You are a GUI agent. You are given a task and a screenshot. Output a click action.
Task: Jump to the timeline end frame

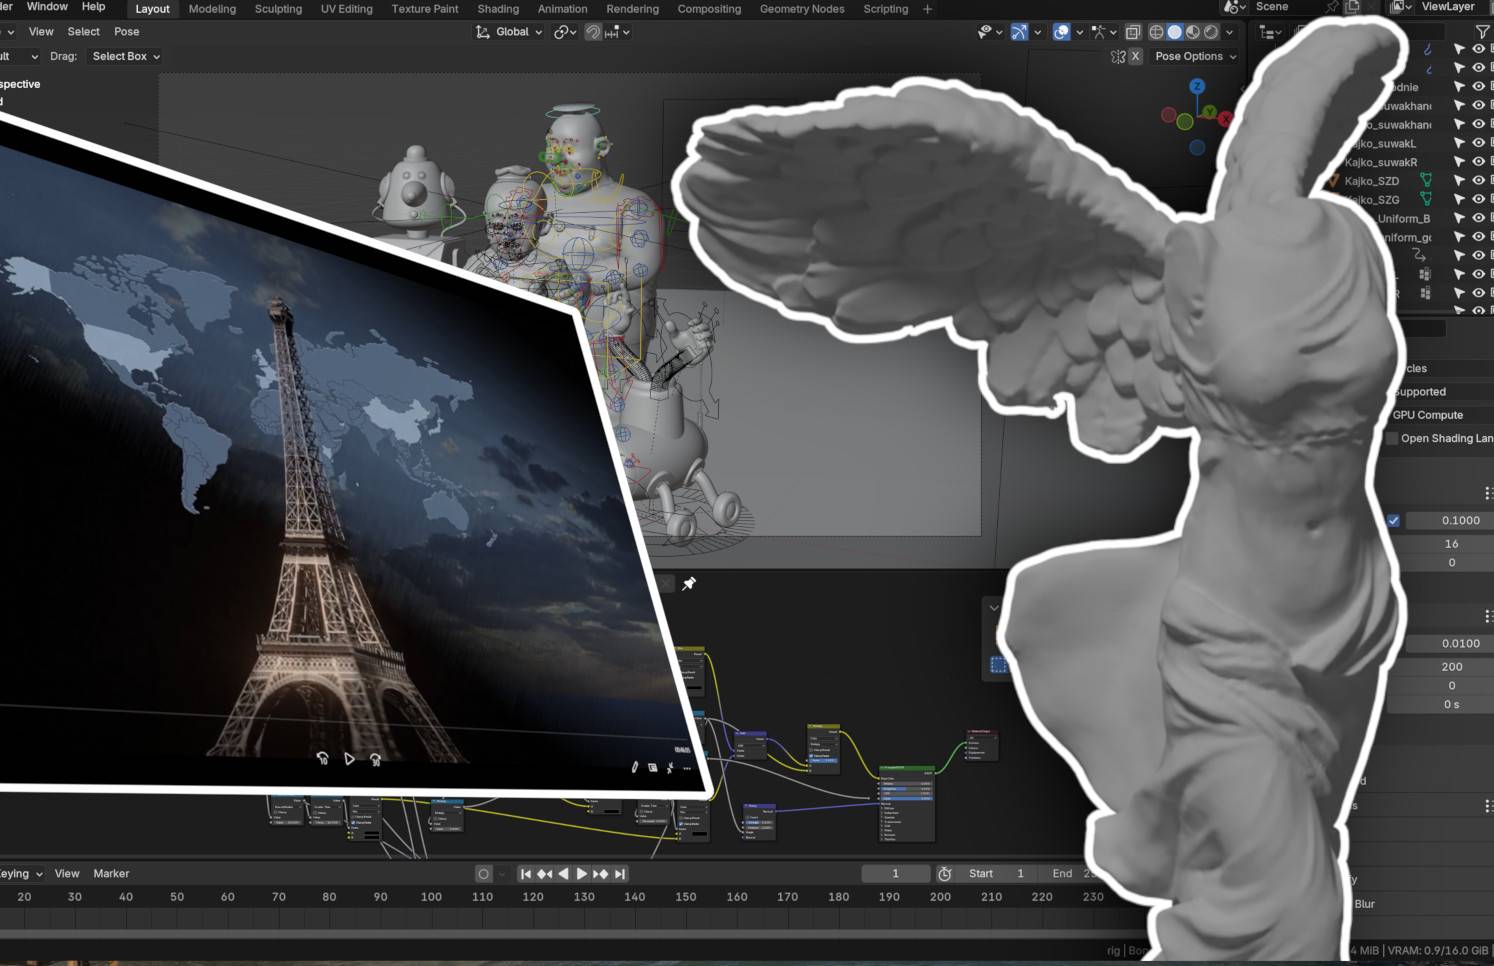620,874
